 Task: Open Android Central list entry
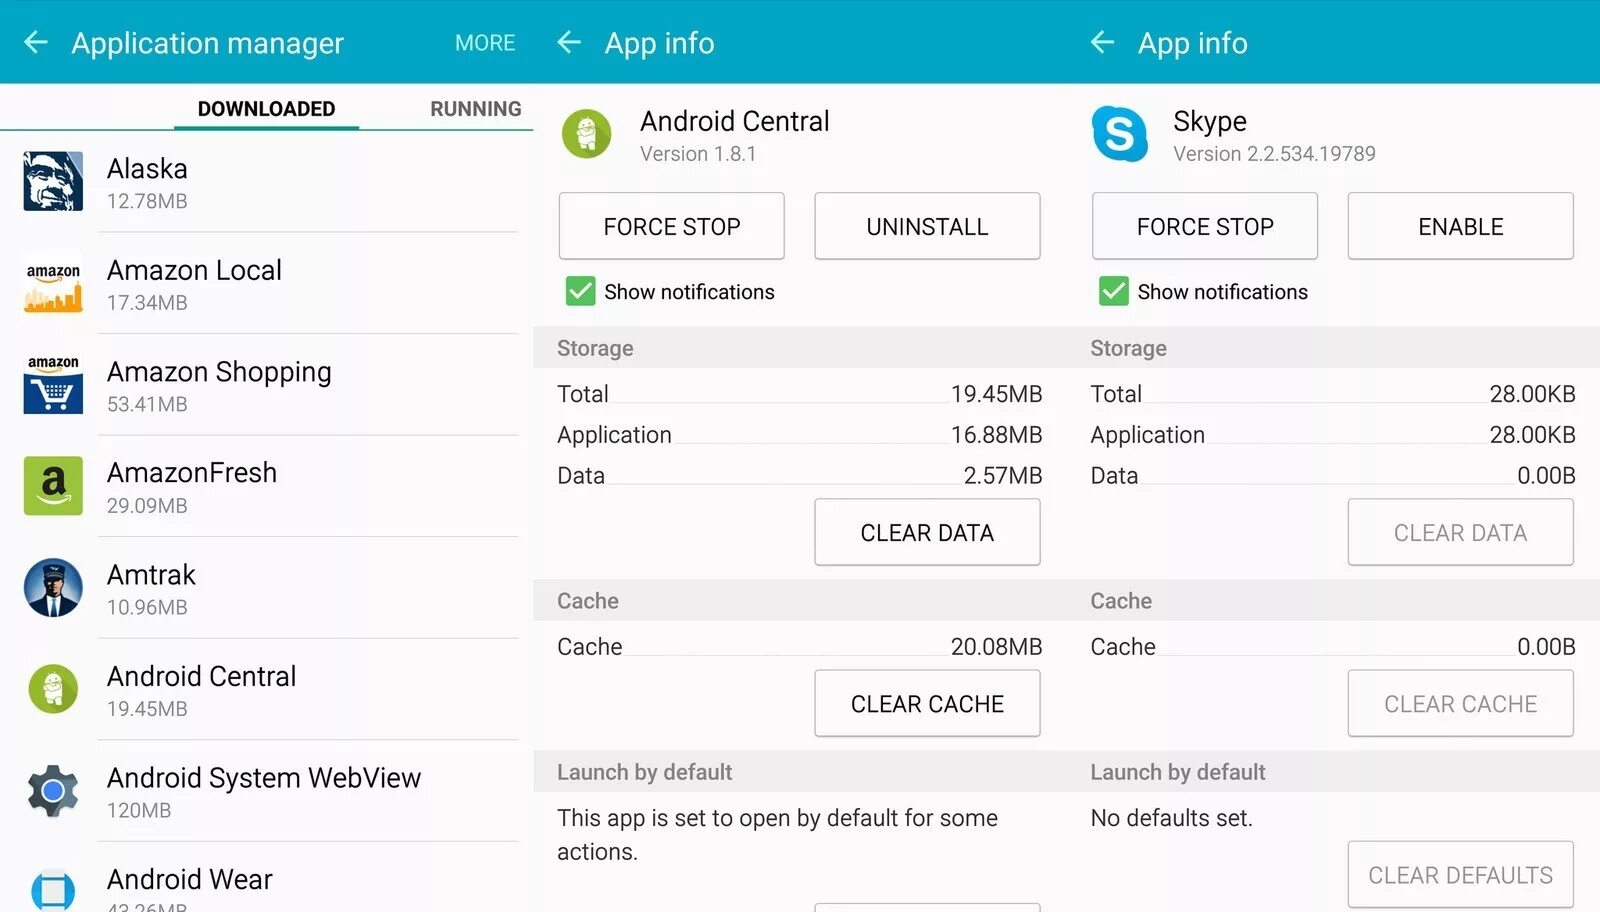(x=266, y=690)
